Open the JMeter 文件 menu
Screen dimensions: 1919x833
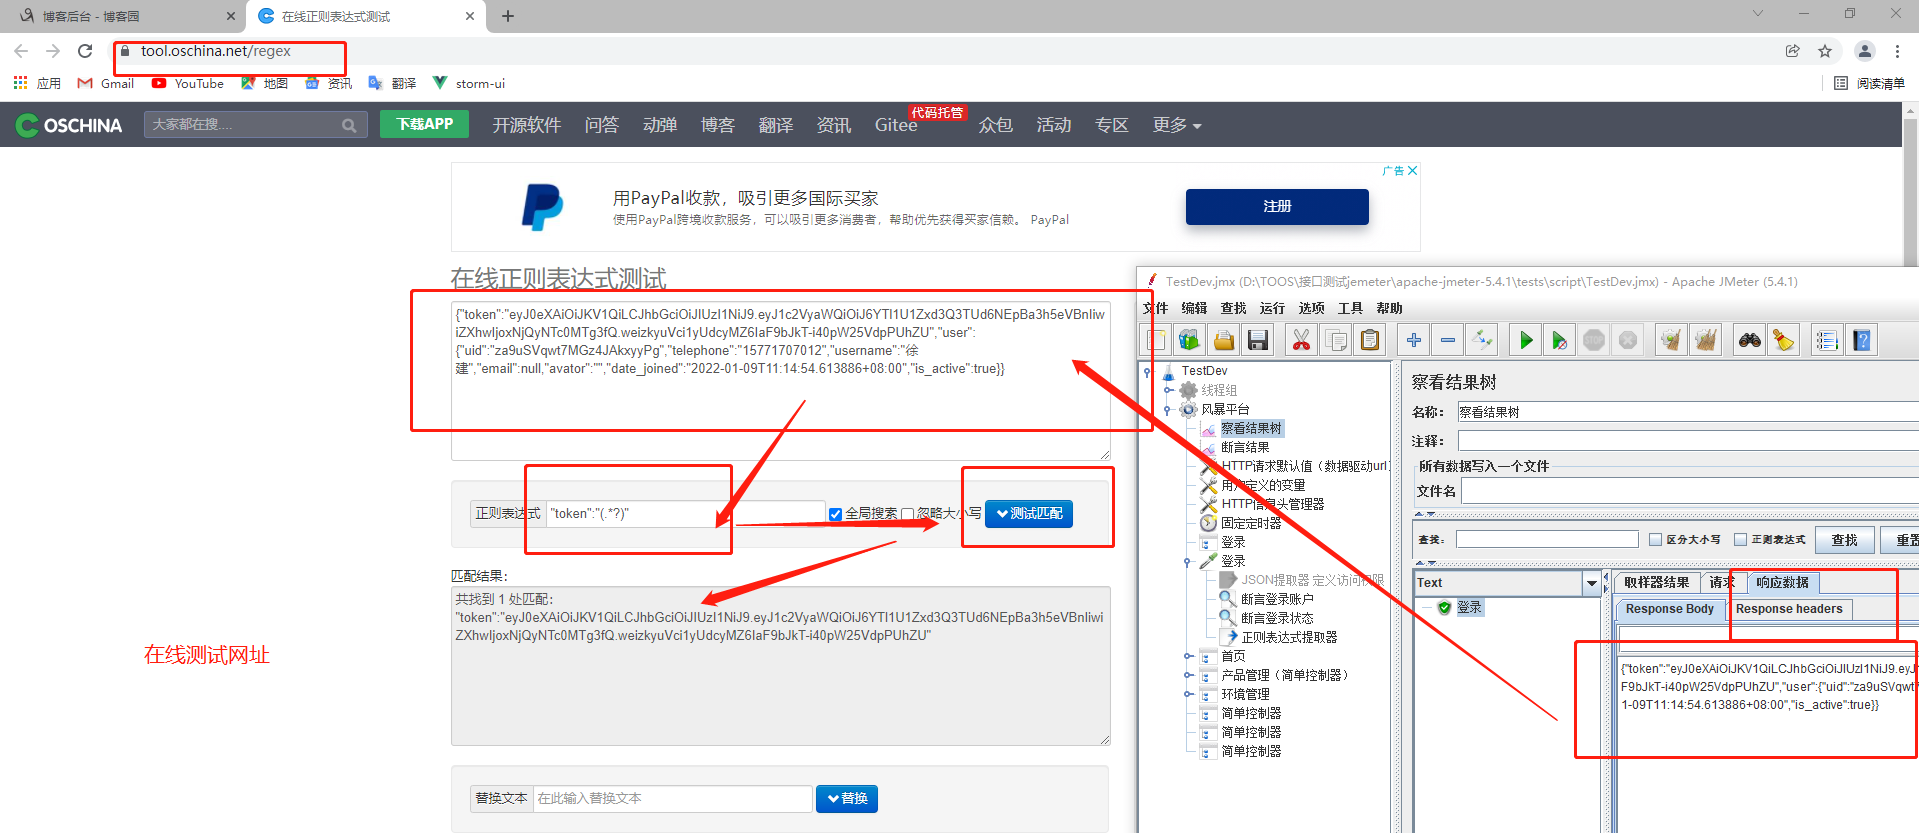(1155, 308)
